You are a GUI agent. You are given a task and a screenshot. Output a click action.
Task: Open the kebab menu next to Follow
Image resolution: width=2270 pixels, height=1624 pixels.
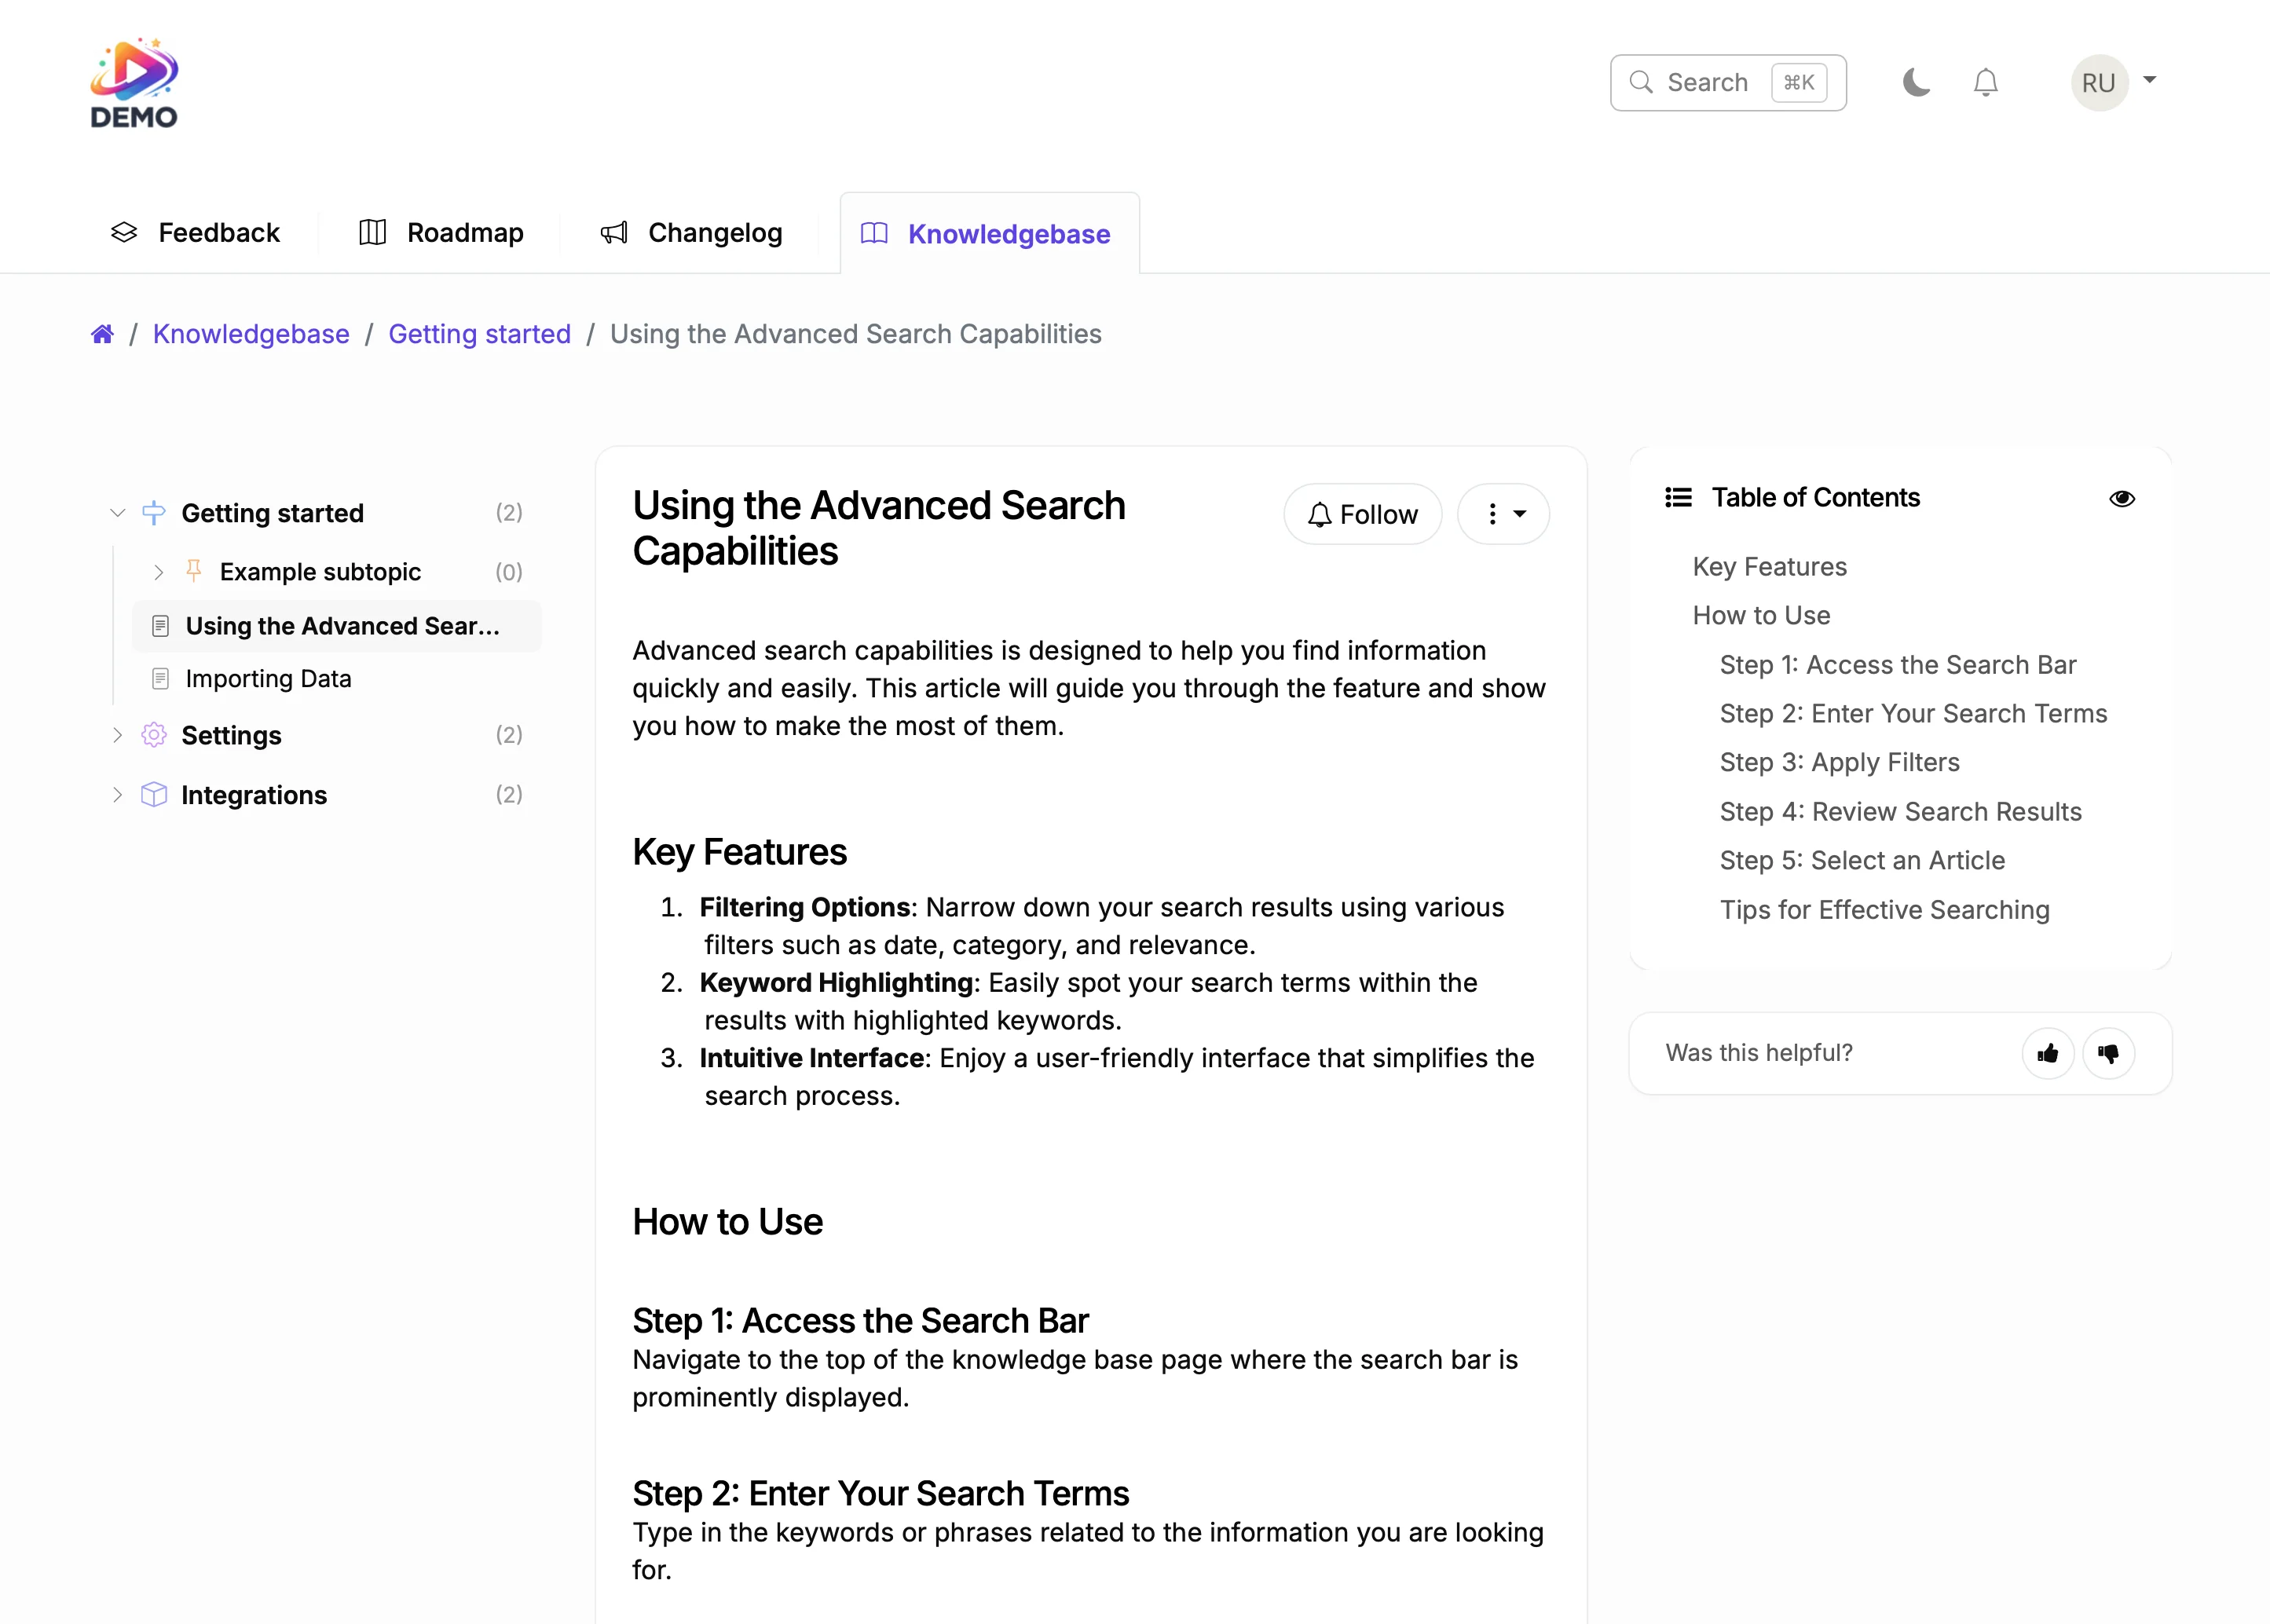1503,513
